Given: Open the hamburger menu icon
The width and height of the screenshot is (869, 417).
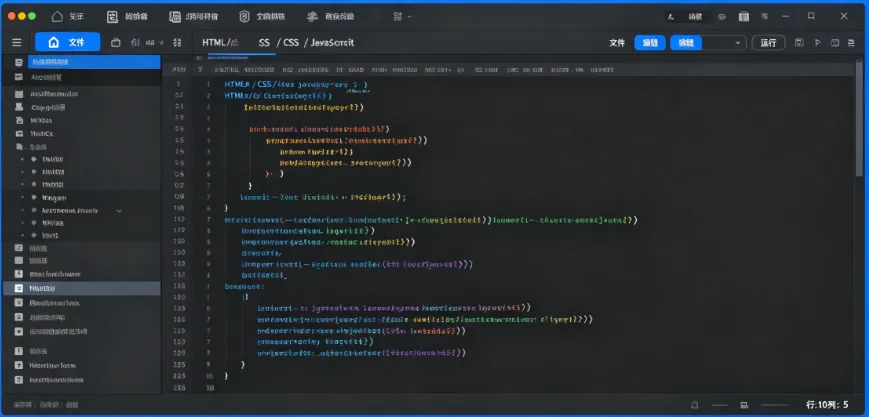Looking at the screenshot, I should coord(17,43).
